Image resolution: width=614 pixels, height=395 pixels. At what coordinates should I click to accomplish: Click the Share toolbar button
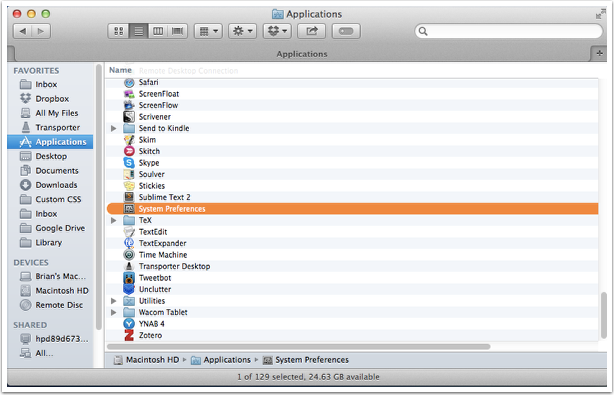pos(312,31)
